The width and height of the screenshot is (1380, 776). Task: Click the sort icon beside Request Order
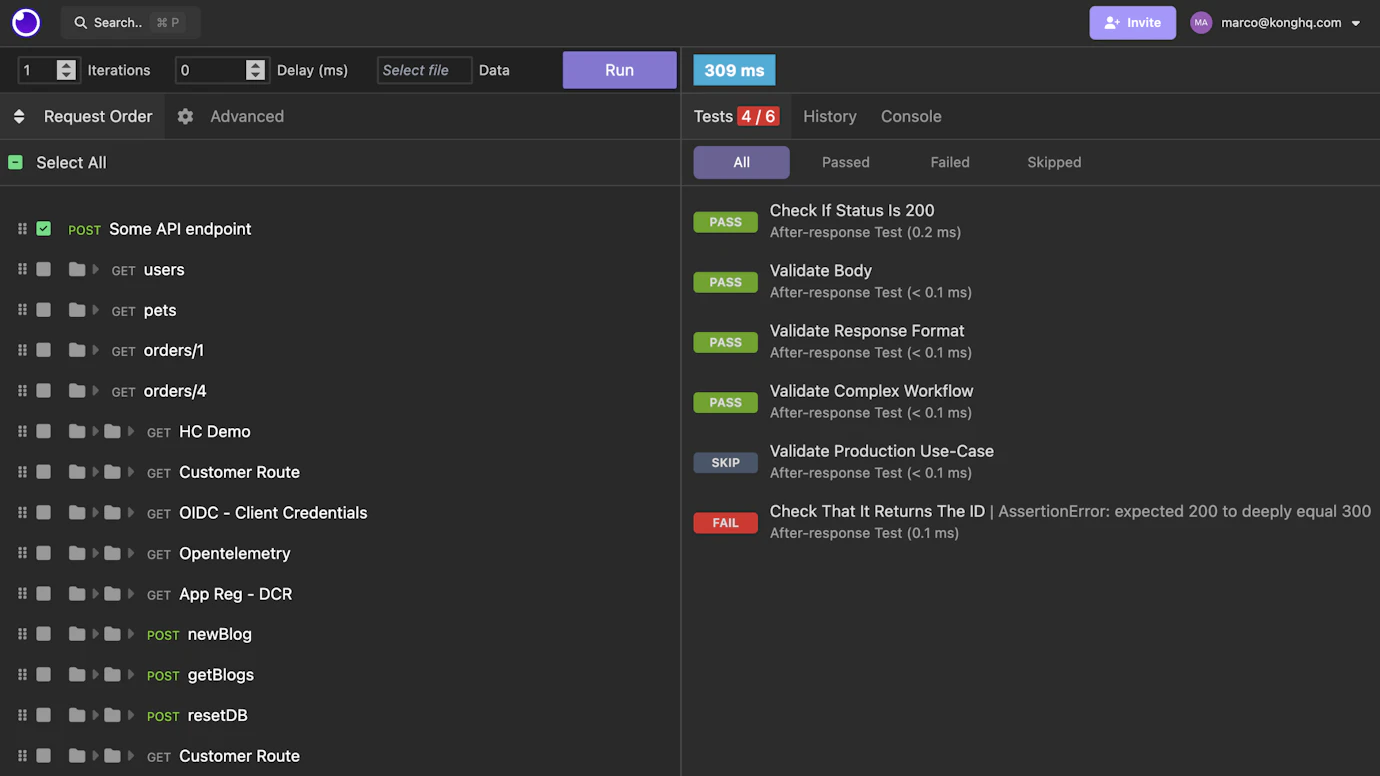tap(19, 116)
